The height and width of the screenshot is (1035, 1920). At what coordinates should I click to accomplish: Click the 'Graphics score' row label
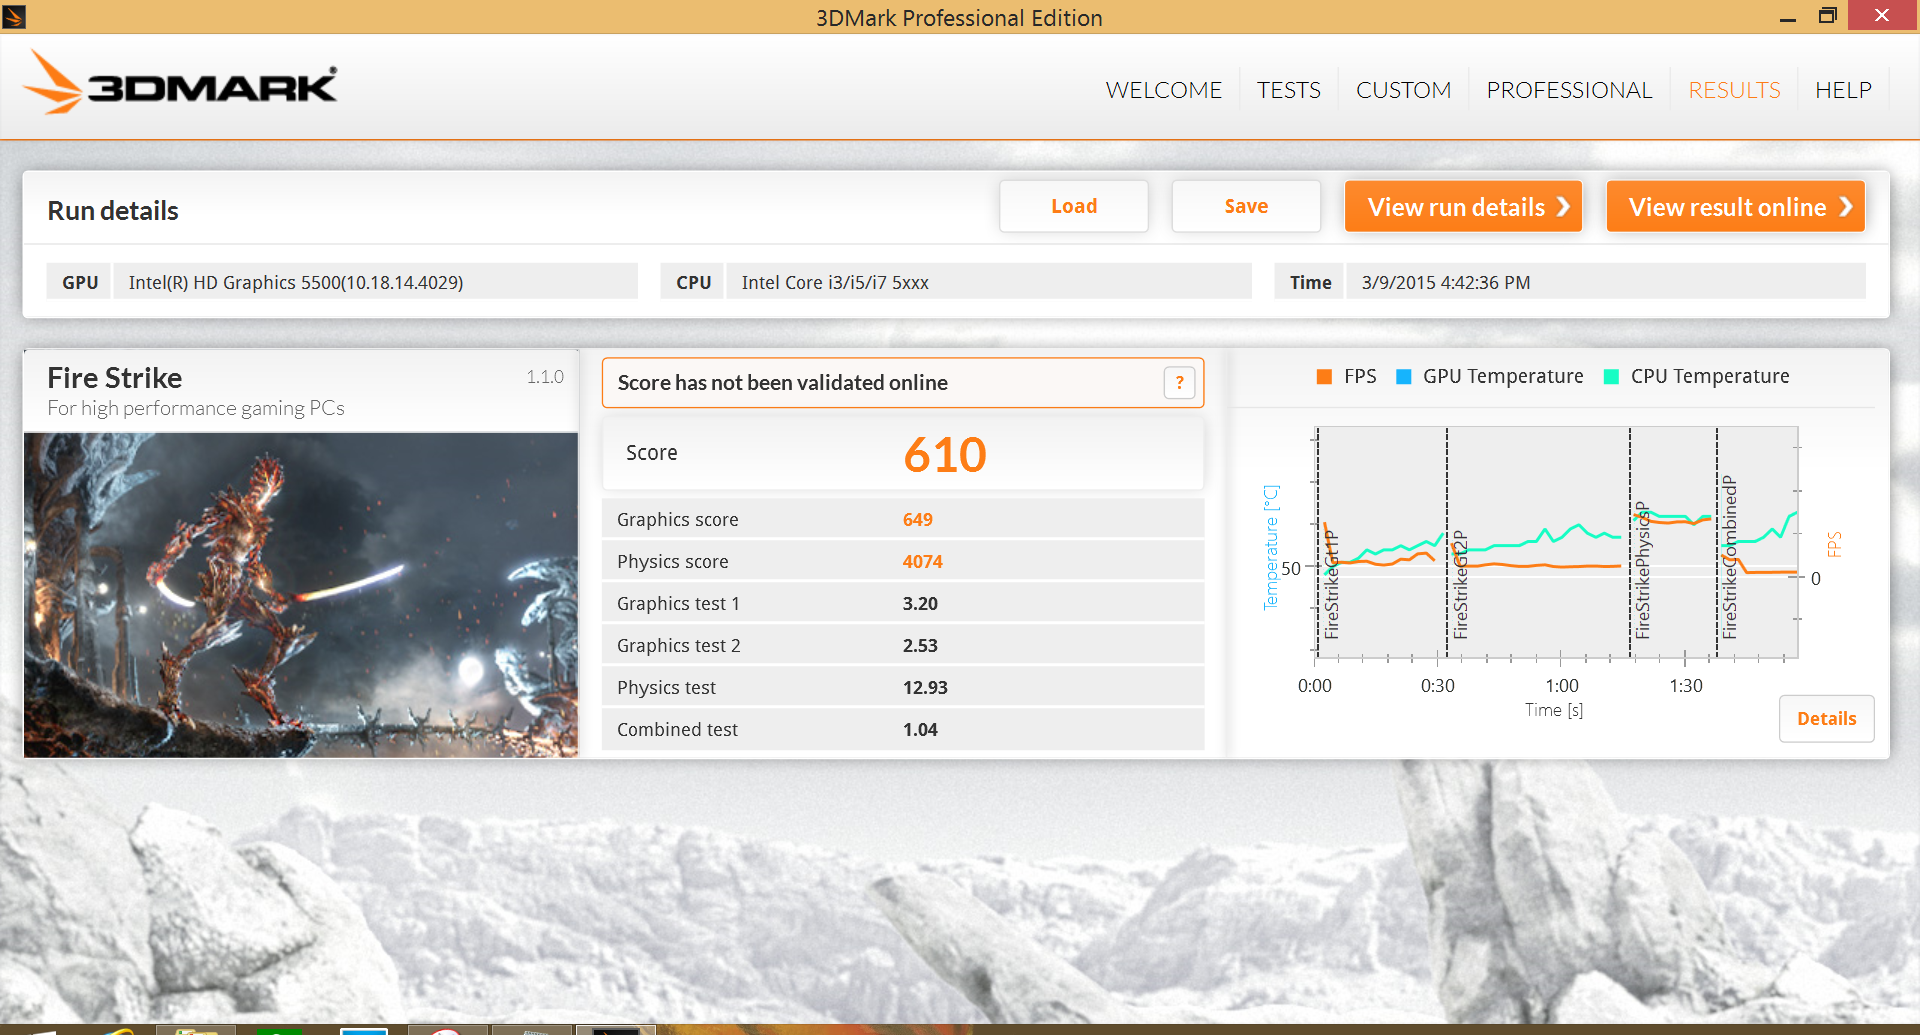677,520
